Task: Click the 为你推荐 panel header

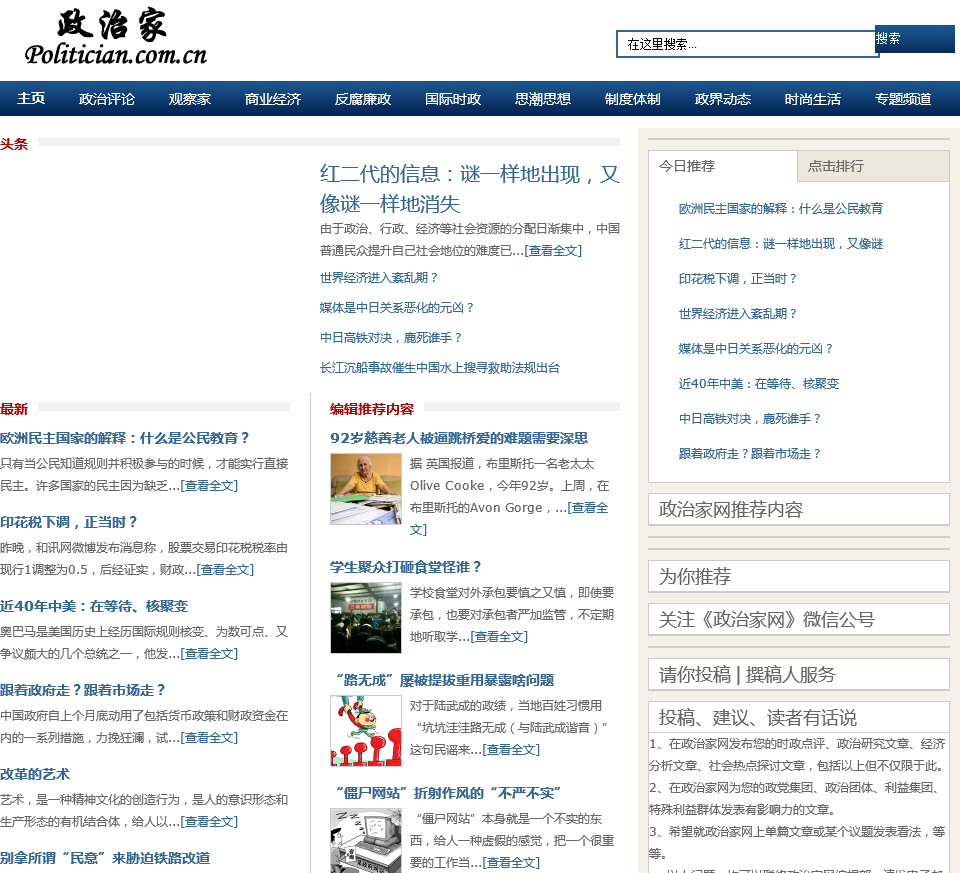Action: (799, 576)
